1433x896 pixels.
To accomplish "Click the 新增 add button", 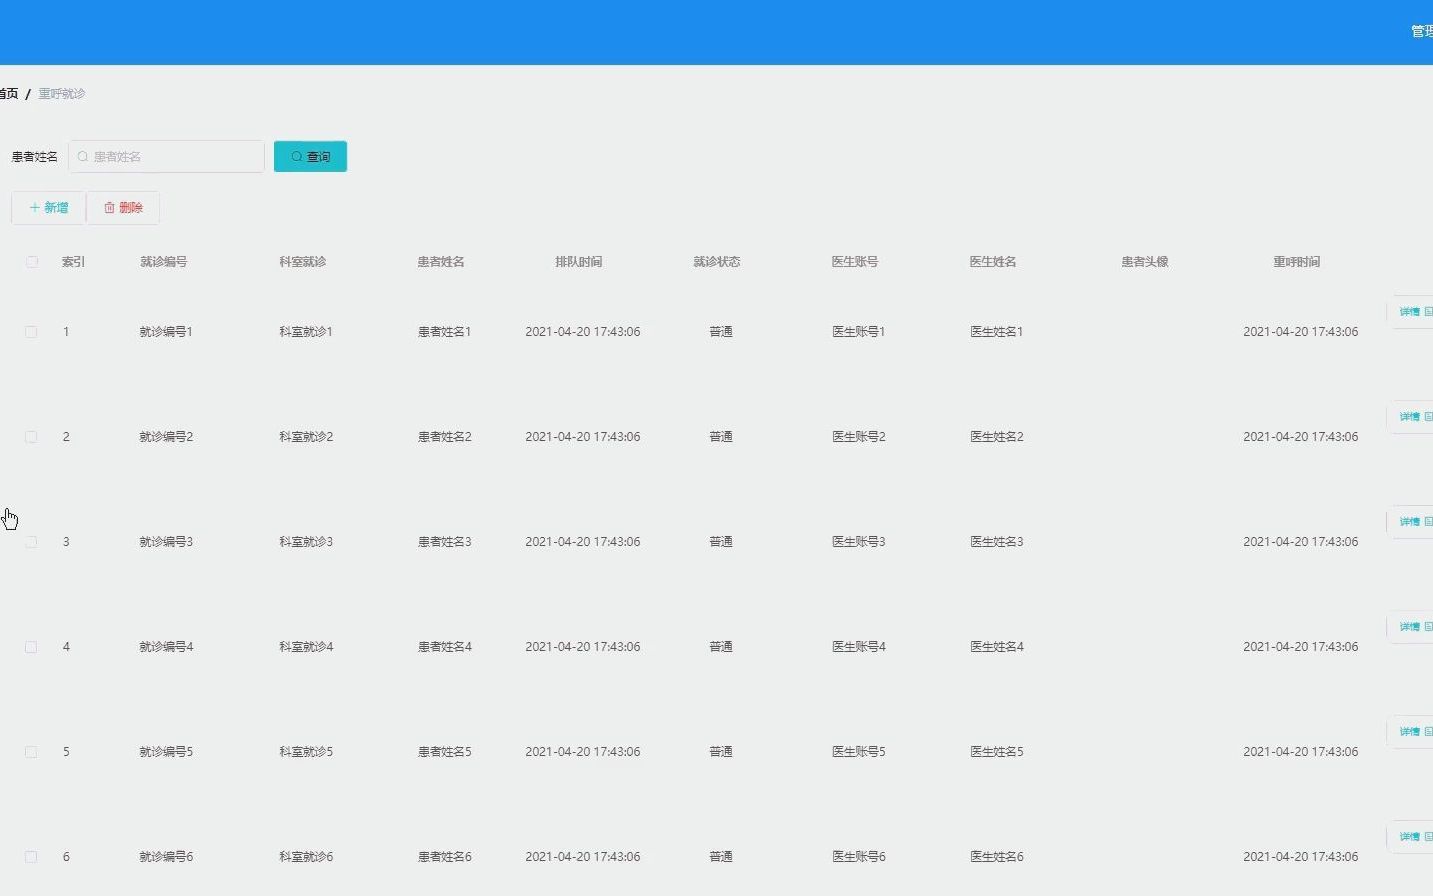I will tap(48, 208).
